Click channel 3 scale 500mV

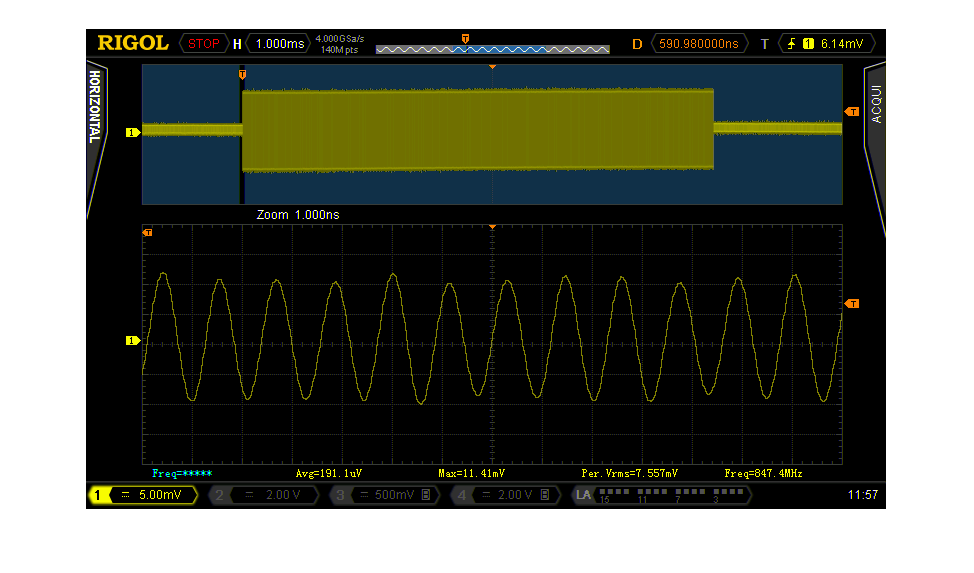[394, 495]
